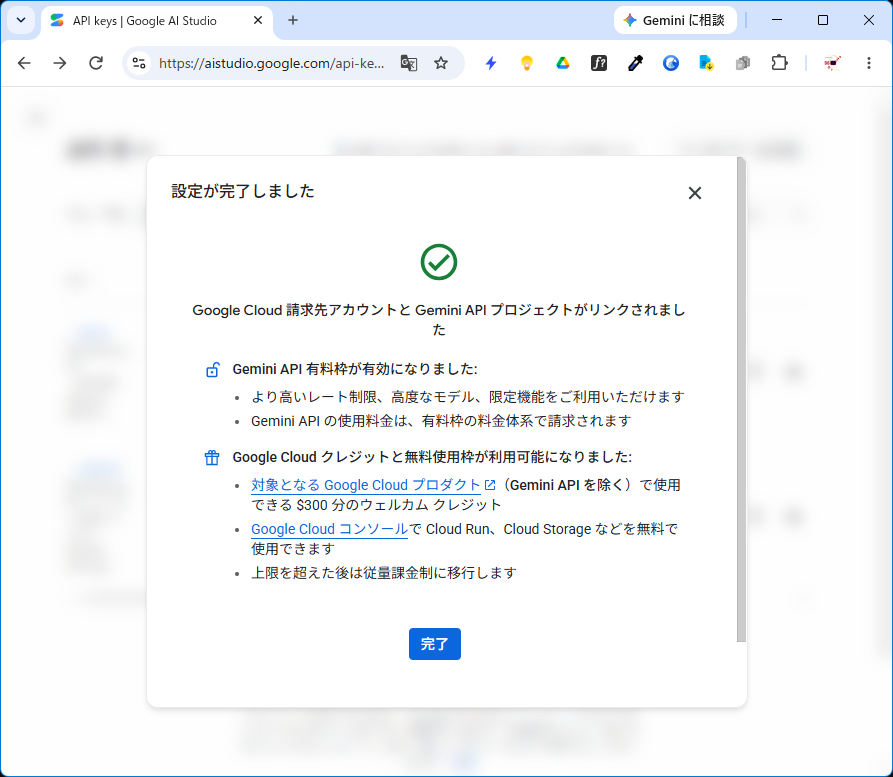Open the 対象となる Google Cloud プロダクト link
The height and width of the screenshot is (777, 893).
click(x=366, y=485)
